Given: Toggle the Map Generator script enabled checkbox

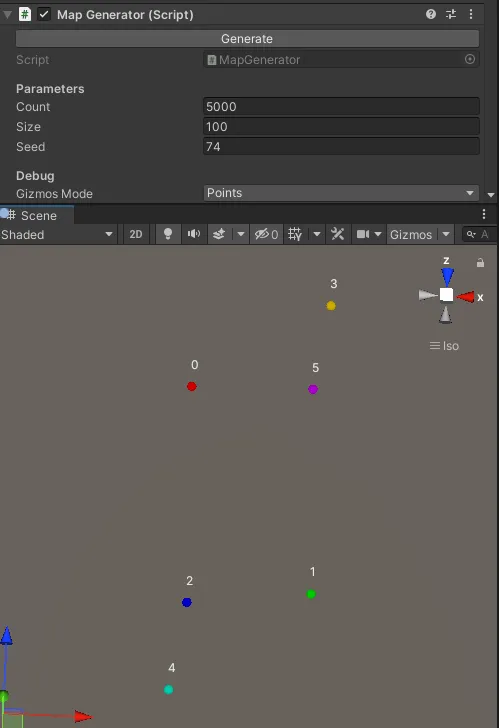Looking at the screenshot, I should click(44, 14).
